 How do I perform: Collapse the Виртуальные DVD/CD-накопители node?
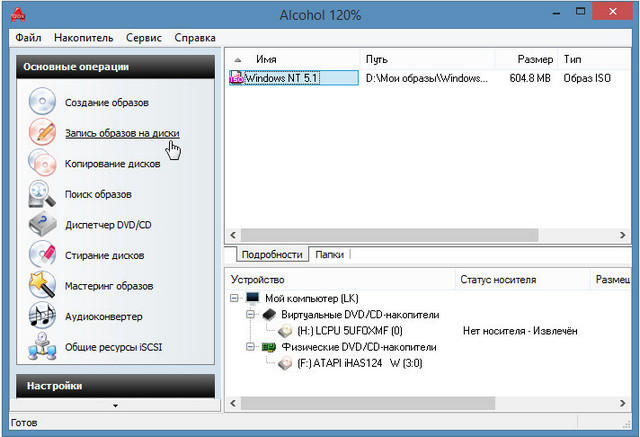pos(250,314)
